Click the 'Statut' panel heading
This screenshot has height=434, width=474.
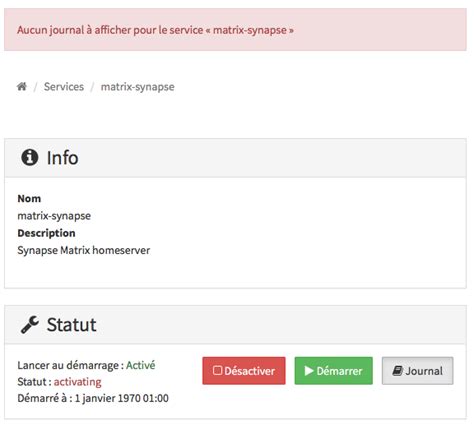pos(72,325)
